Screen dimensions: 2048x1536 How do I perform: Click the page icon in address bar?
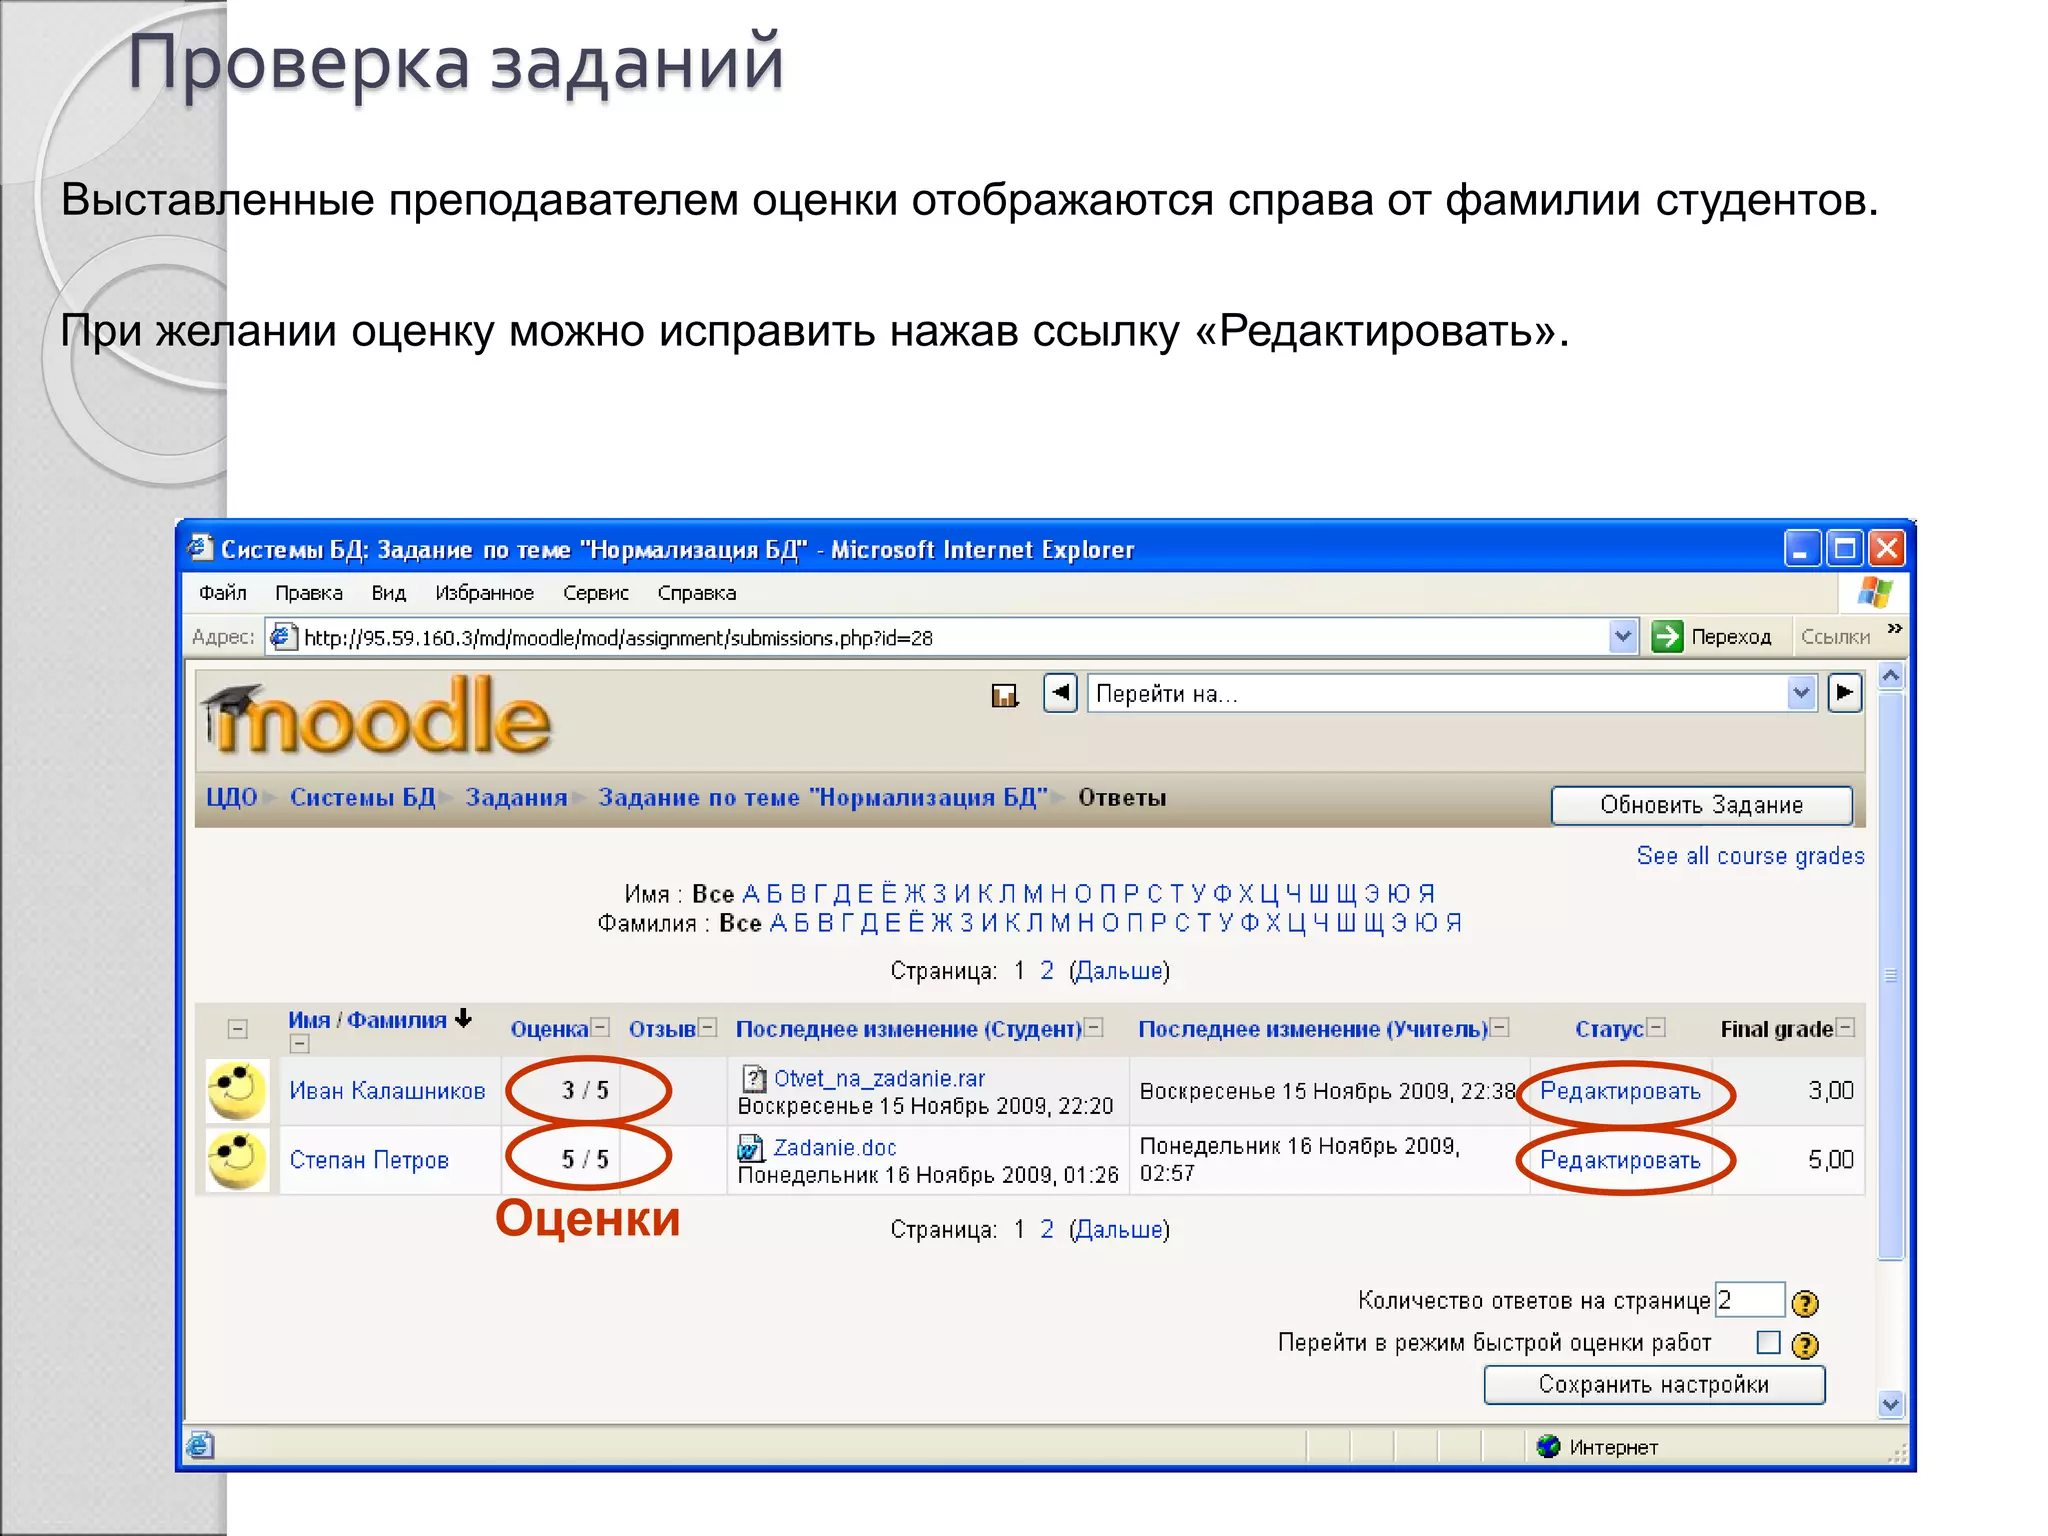pos(284,637)
